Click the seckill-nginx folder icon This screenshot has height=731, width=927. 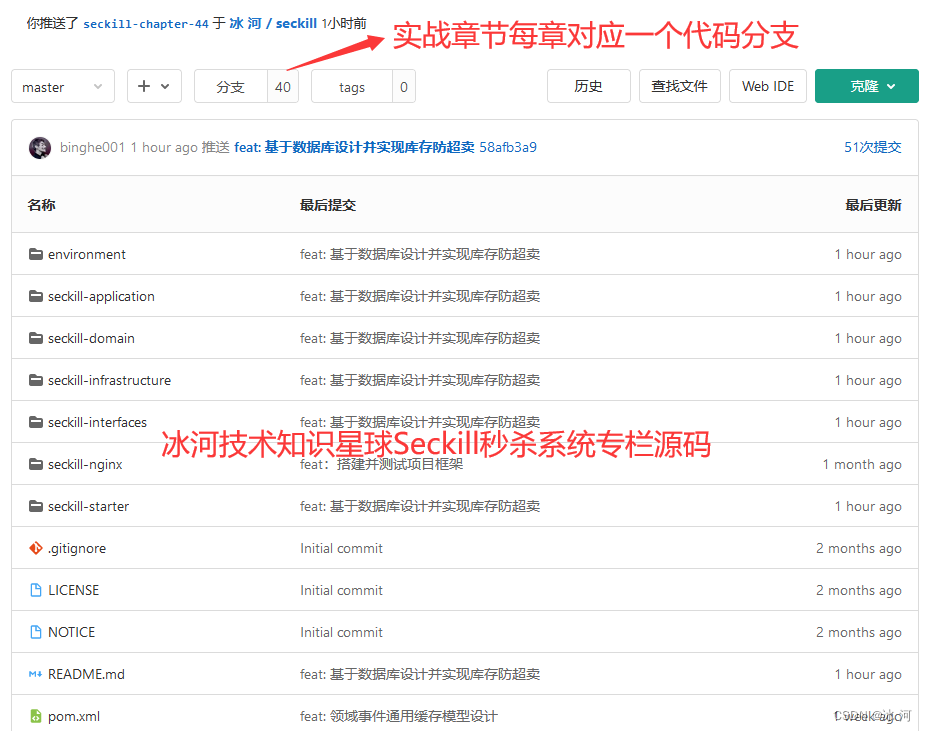click(x=37, y=464)
